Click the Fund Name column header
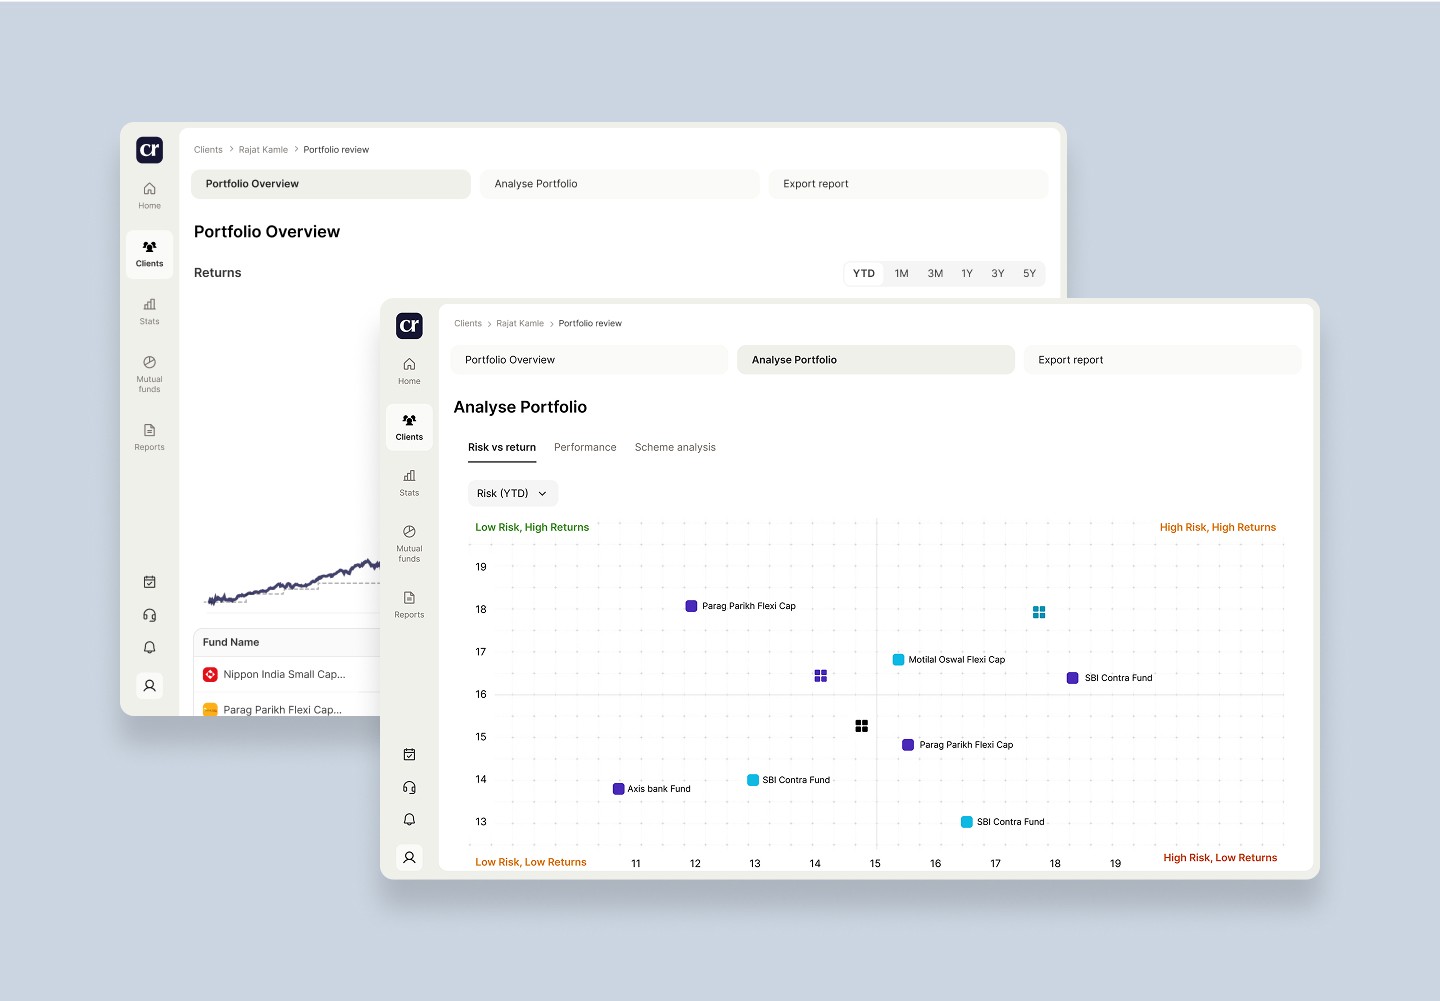 coord(231,642)
